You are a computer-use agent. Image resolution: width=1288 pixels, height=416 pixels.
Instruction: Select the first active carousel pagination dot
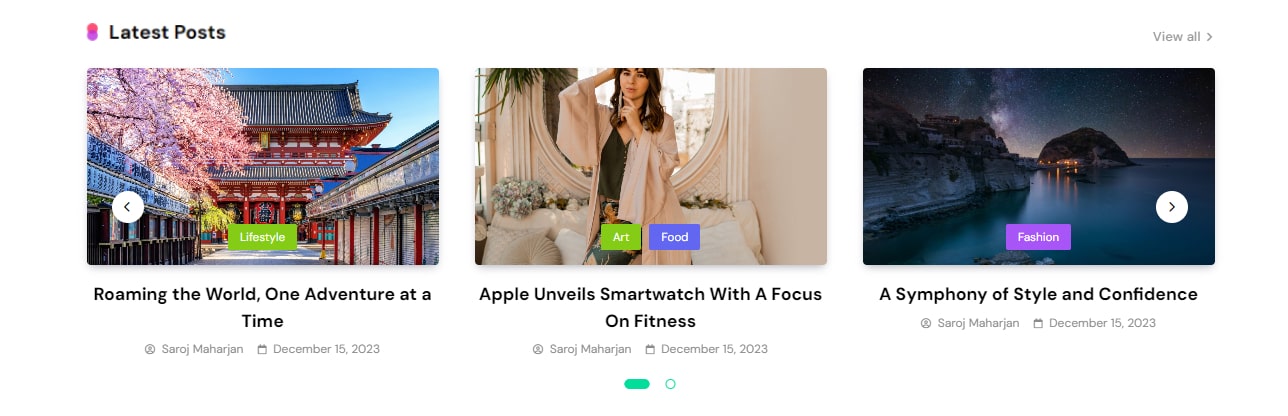[637, 384]
